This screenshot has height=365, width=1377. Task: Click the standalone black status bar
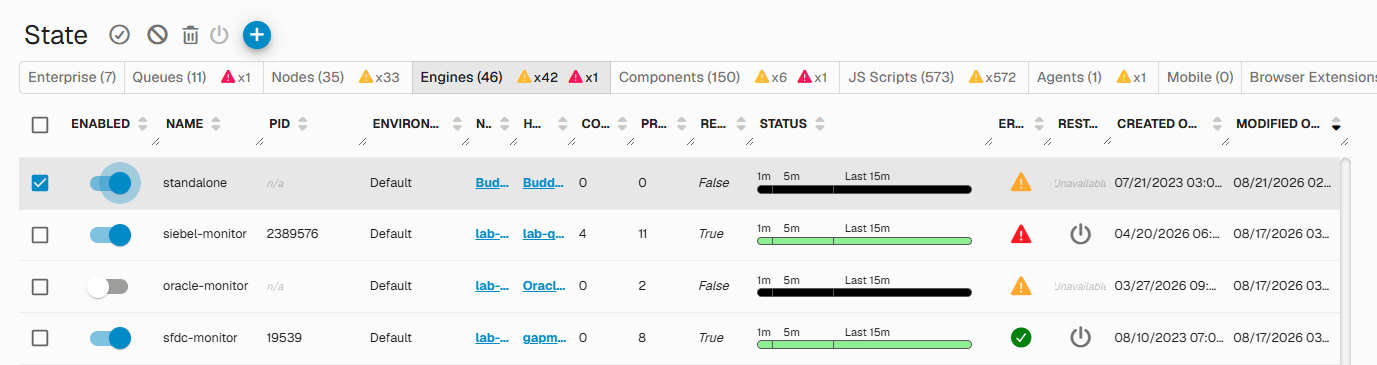(x=864, y=189)
